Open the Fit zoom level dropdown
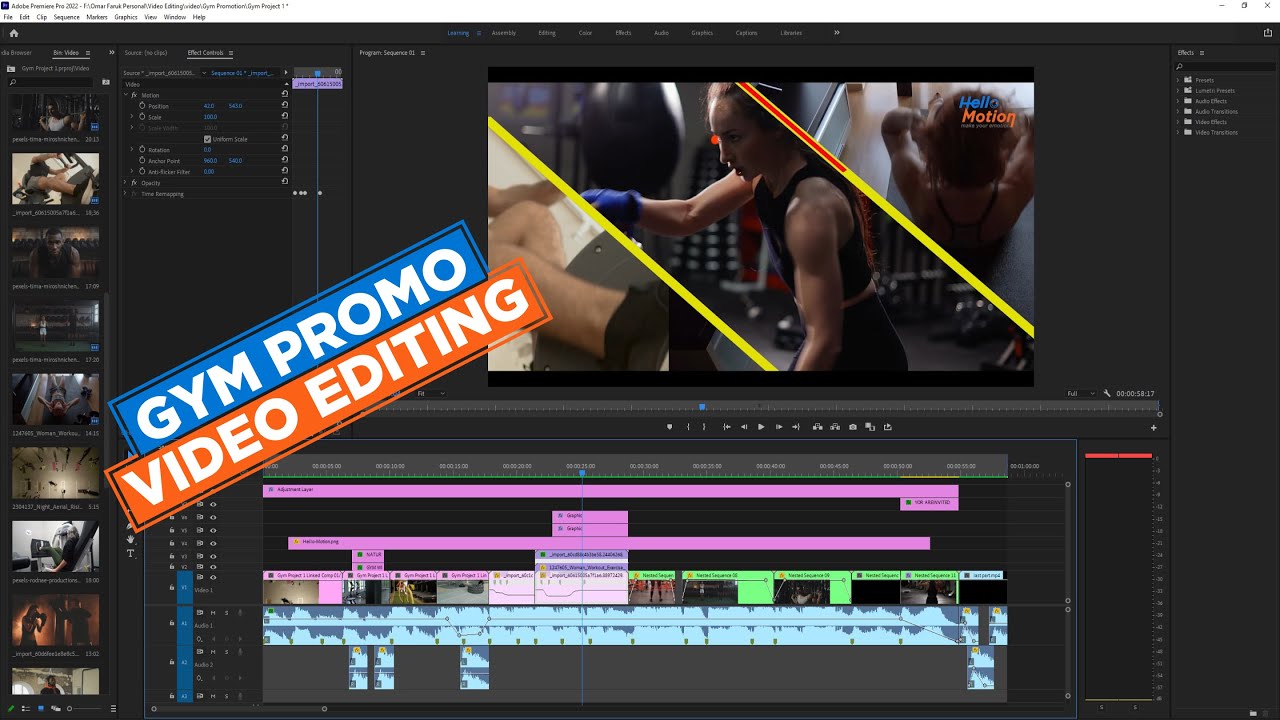Image resolution: width=1280 pixels, height=720 pixels. (430, 394)
